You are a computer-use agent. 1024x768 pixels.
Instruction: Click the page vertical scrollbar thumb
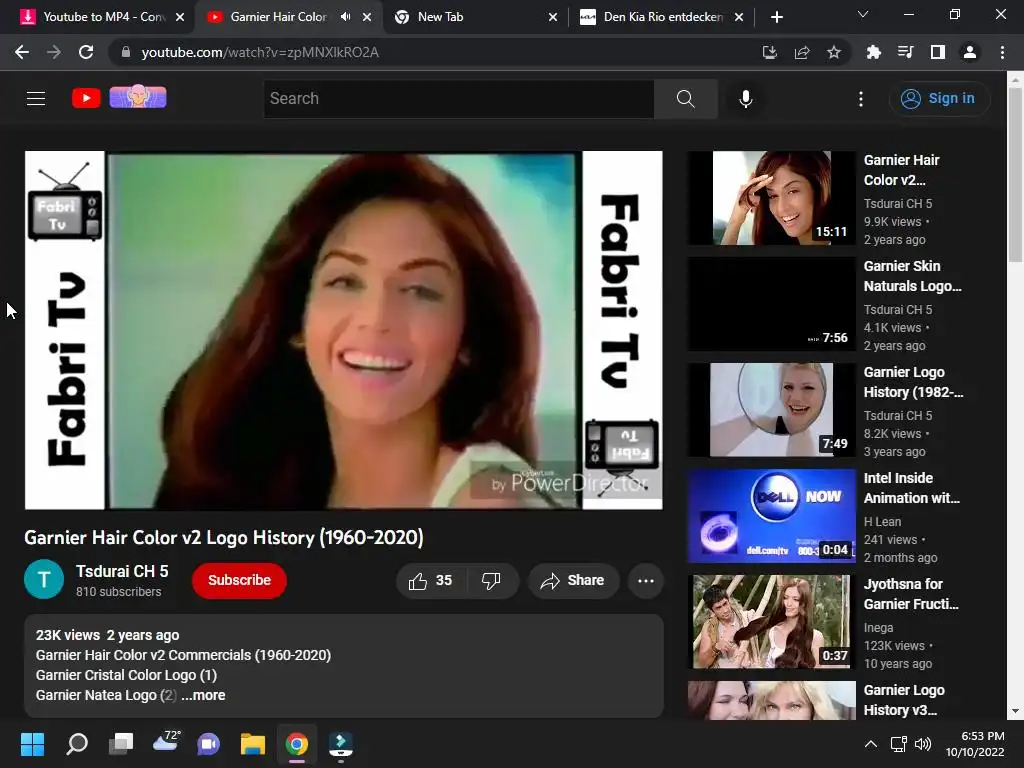coord(1015,174)
